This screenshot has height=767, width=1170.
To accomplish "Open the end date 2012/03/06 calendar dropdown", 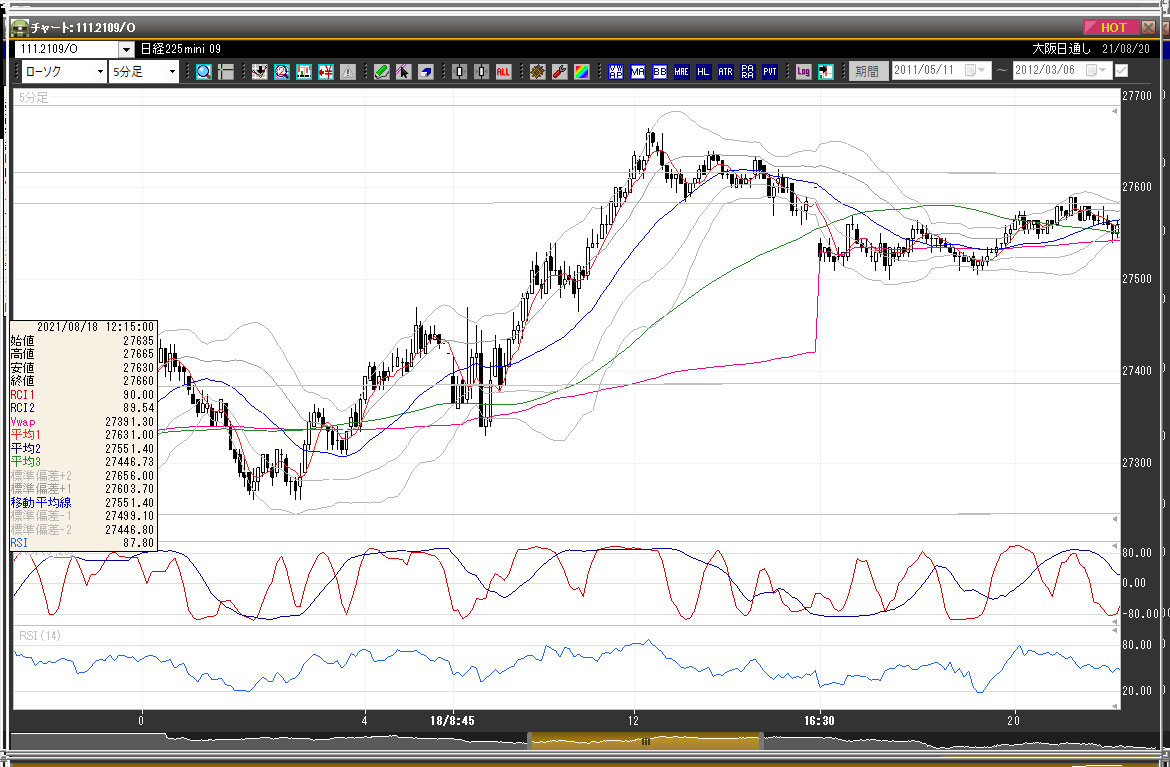I will pos(1095,70).
